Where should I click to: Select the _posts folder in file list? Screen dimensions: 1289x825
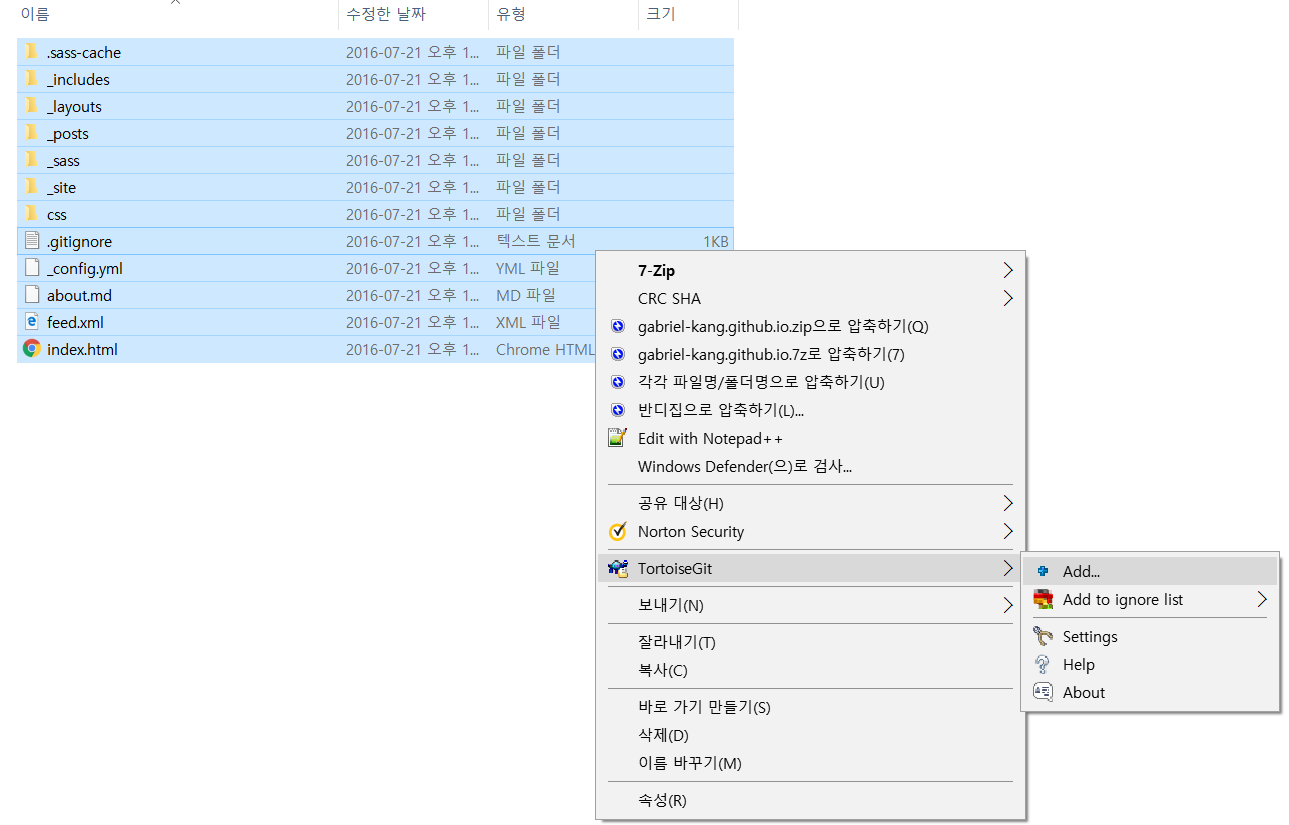click(x=68, y=134)
